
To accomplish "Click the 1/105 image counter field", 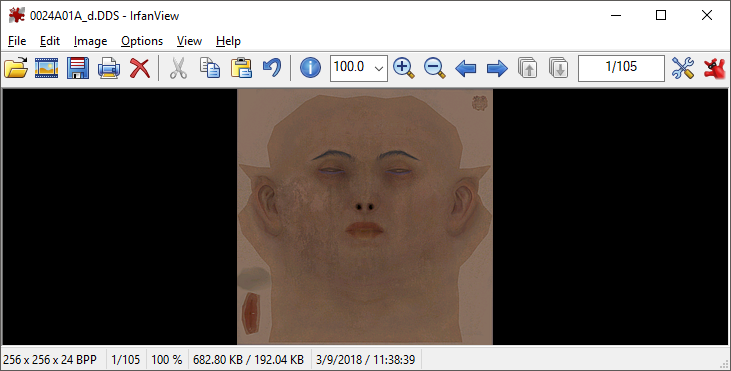I will 621,69.
